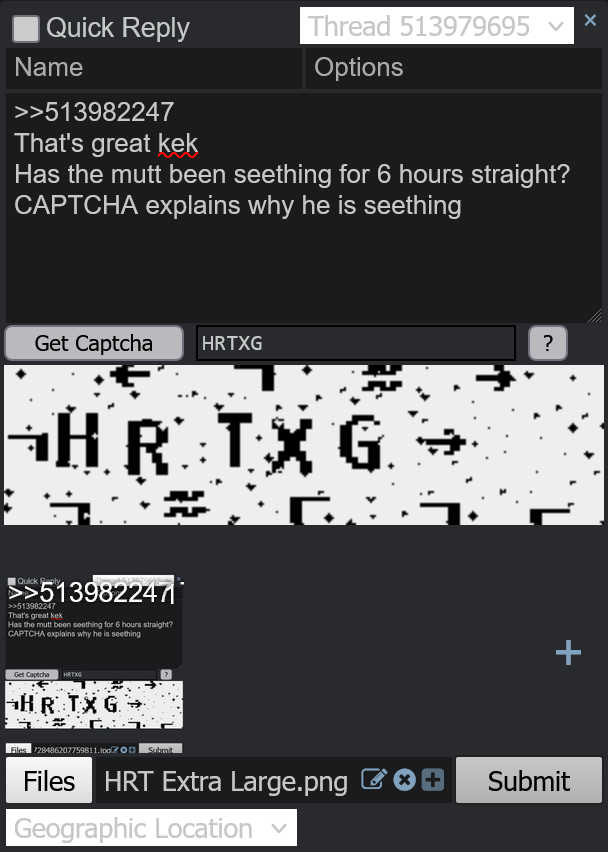Expand the Geographic Location dropdown
This screenshot has width=608, height=852.
point(152,829)
